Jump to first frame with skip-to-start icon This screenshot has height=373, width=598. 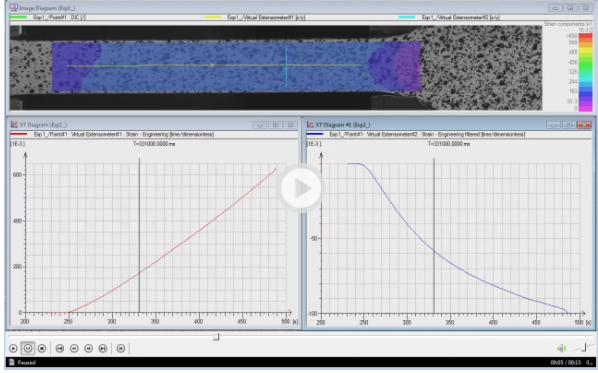(x=60, y=348)
